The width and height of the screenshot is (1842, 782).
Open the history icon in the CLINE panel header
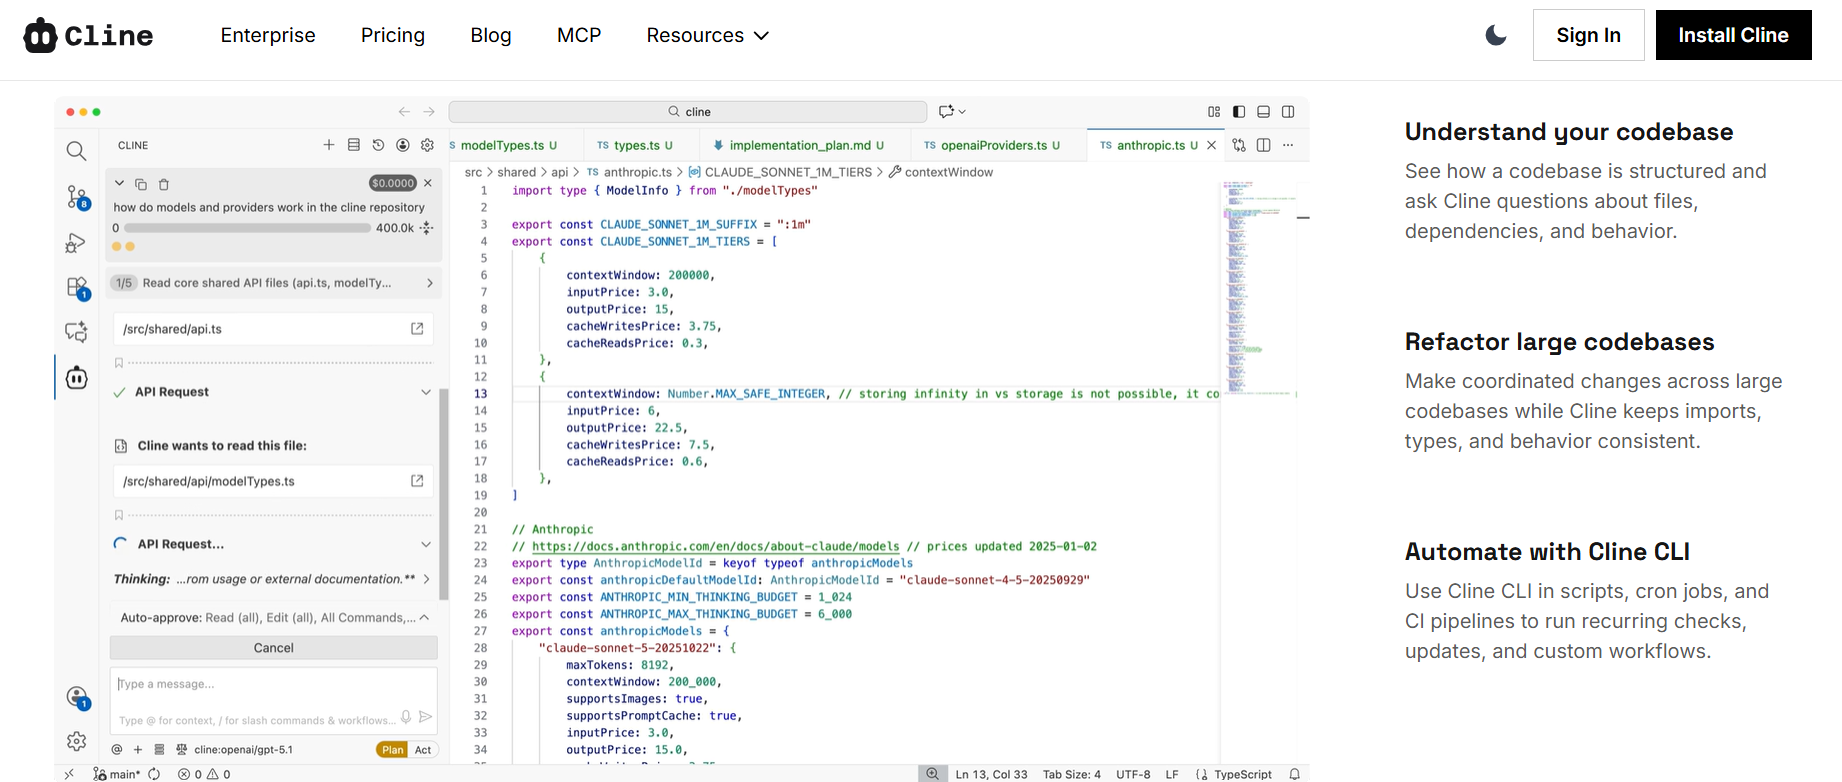(x=378, y=145)
